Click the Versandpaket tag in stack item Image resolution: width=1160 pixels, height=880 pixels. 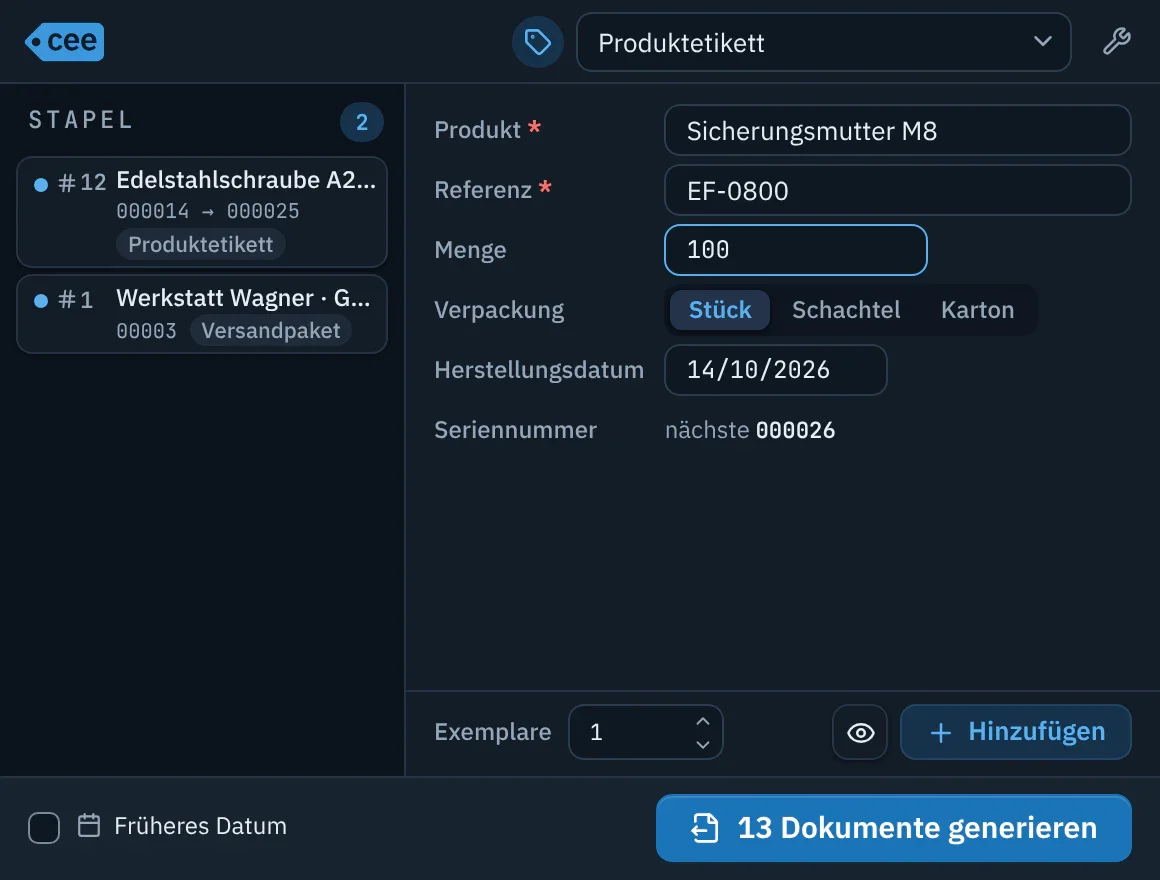[x=271, y=330]
